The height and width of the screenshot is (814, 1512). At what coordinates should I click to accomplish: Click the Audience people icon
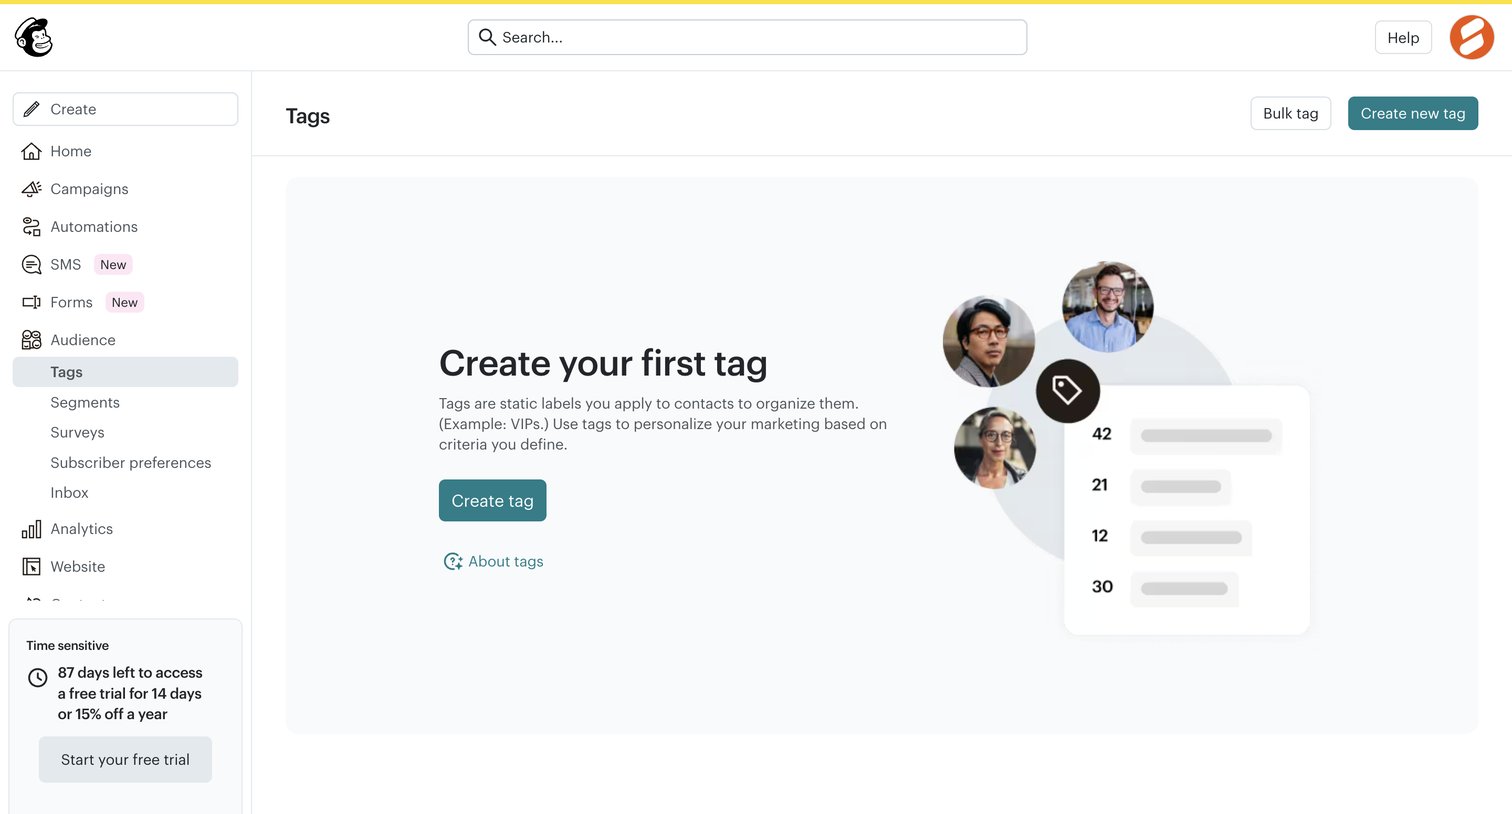pos(32,340)
